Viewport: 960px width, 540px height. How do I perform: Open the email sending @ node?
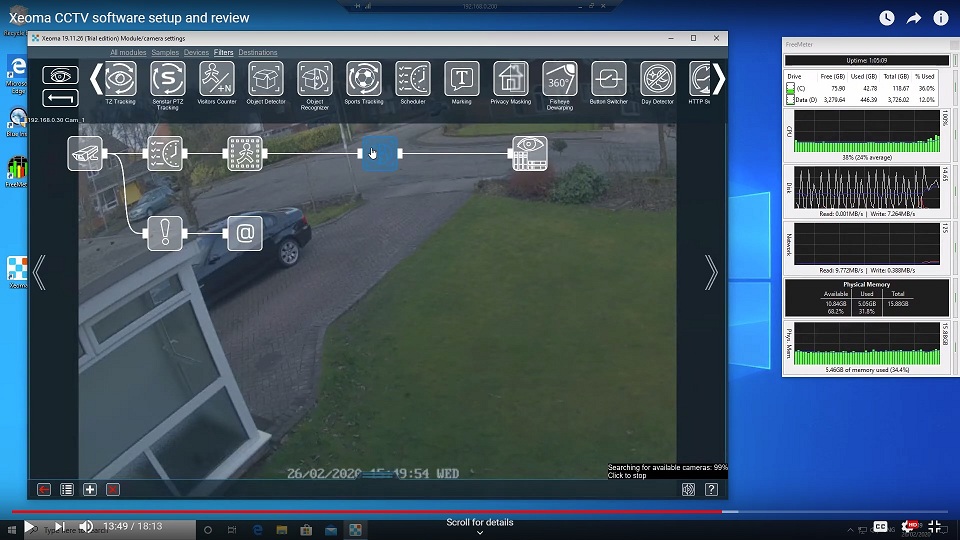tap(245, 233)
